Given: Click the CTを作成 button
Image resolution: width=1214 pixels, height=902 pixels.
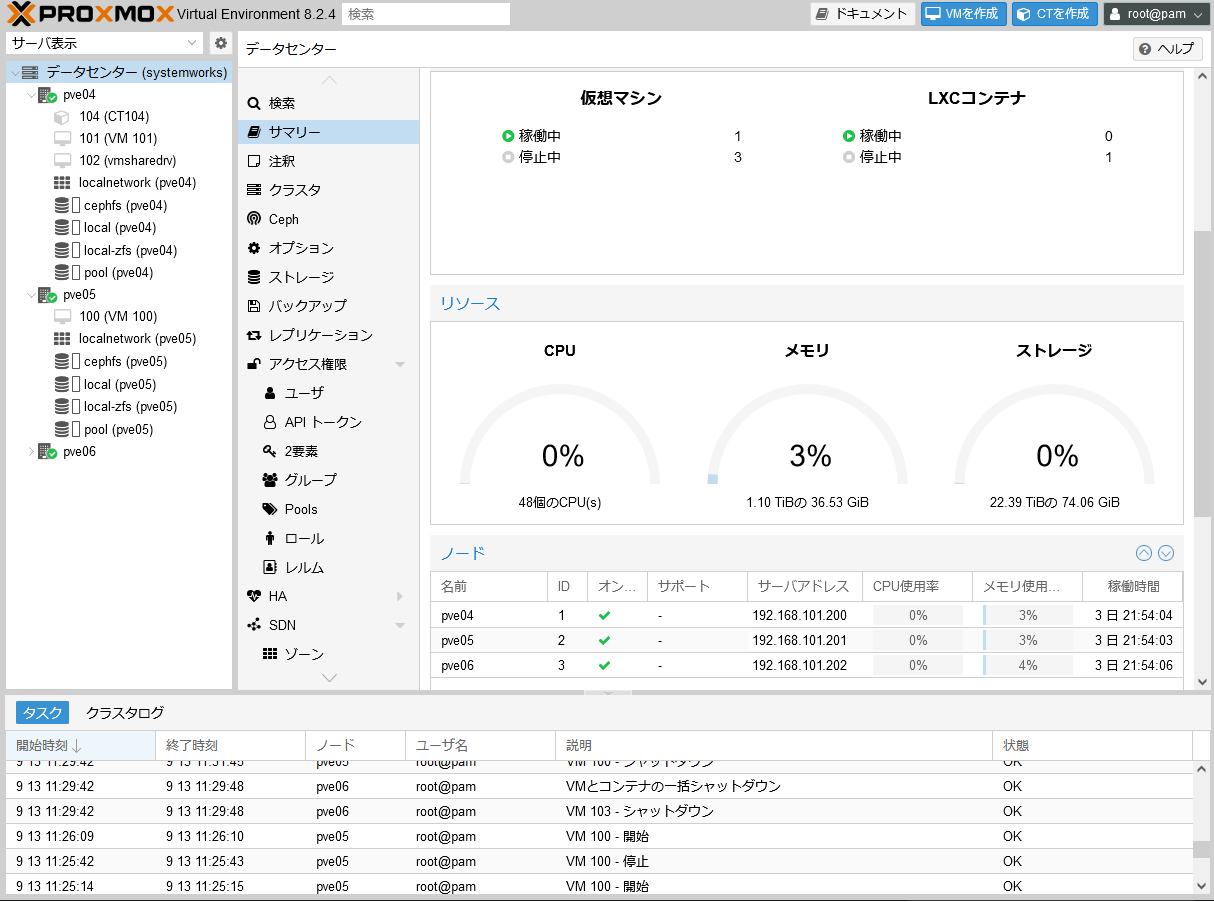Looking at the screenshot, I should pos(1055,14).
